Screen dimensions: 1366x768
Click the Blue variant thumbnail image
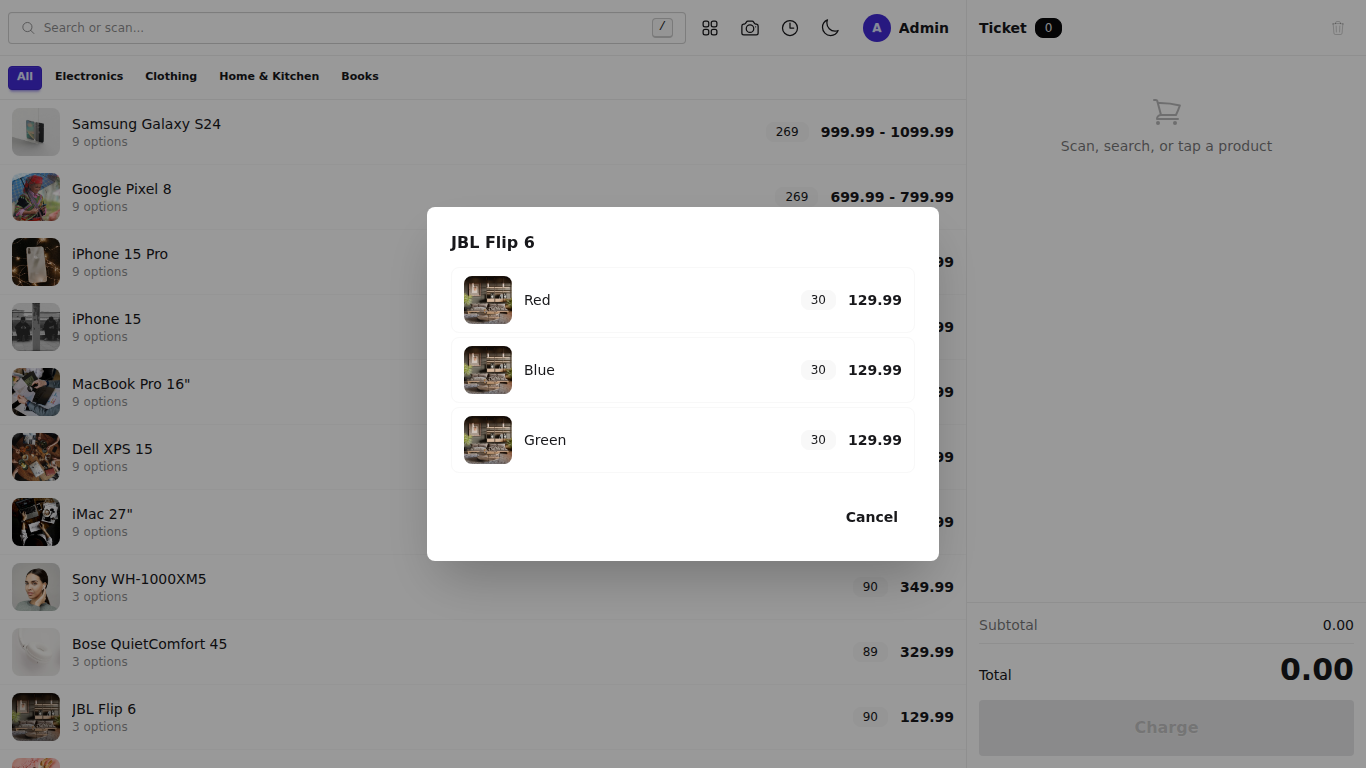pyautogui.click(x=488, y=370)
